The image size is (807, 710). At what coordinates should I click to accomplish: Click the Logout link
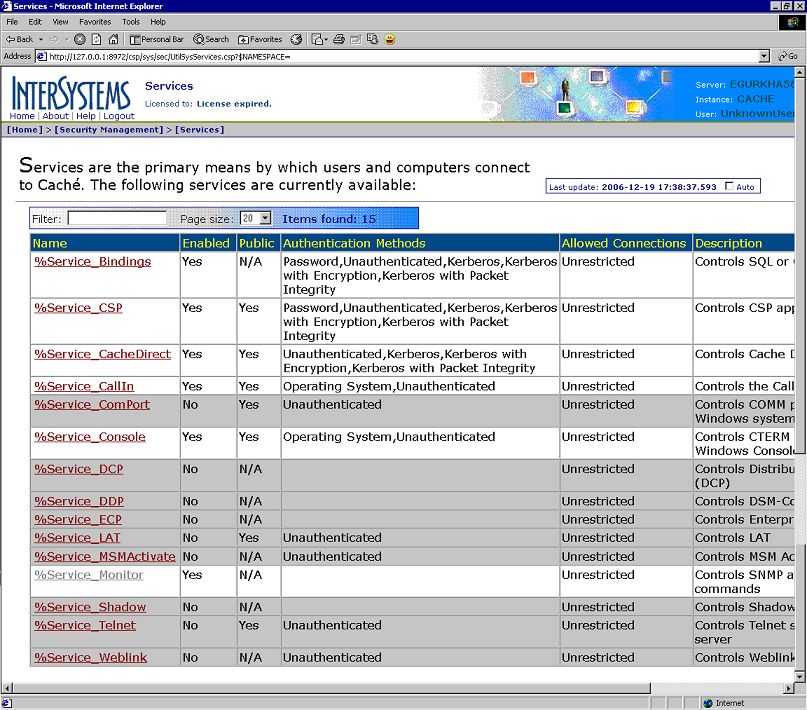tap(119, 116)
